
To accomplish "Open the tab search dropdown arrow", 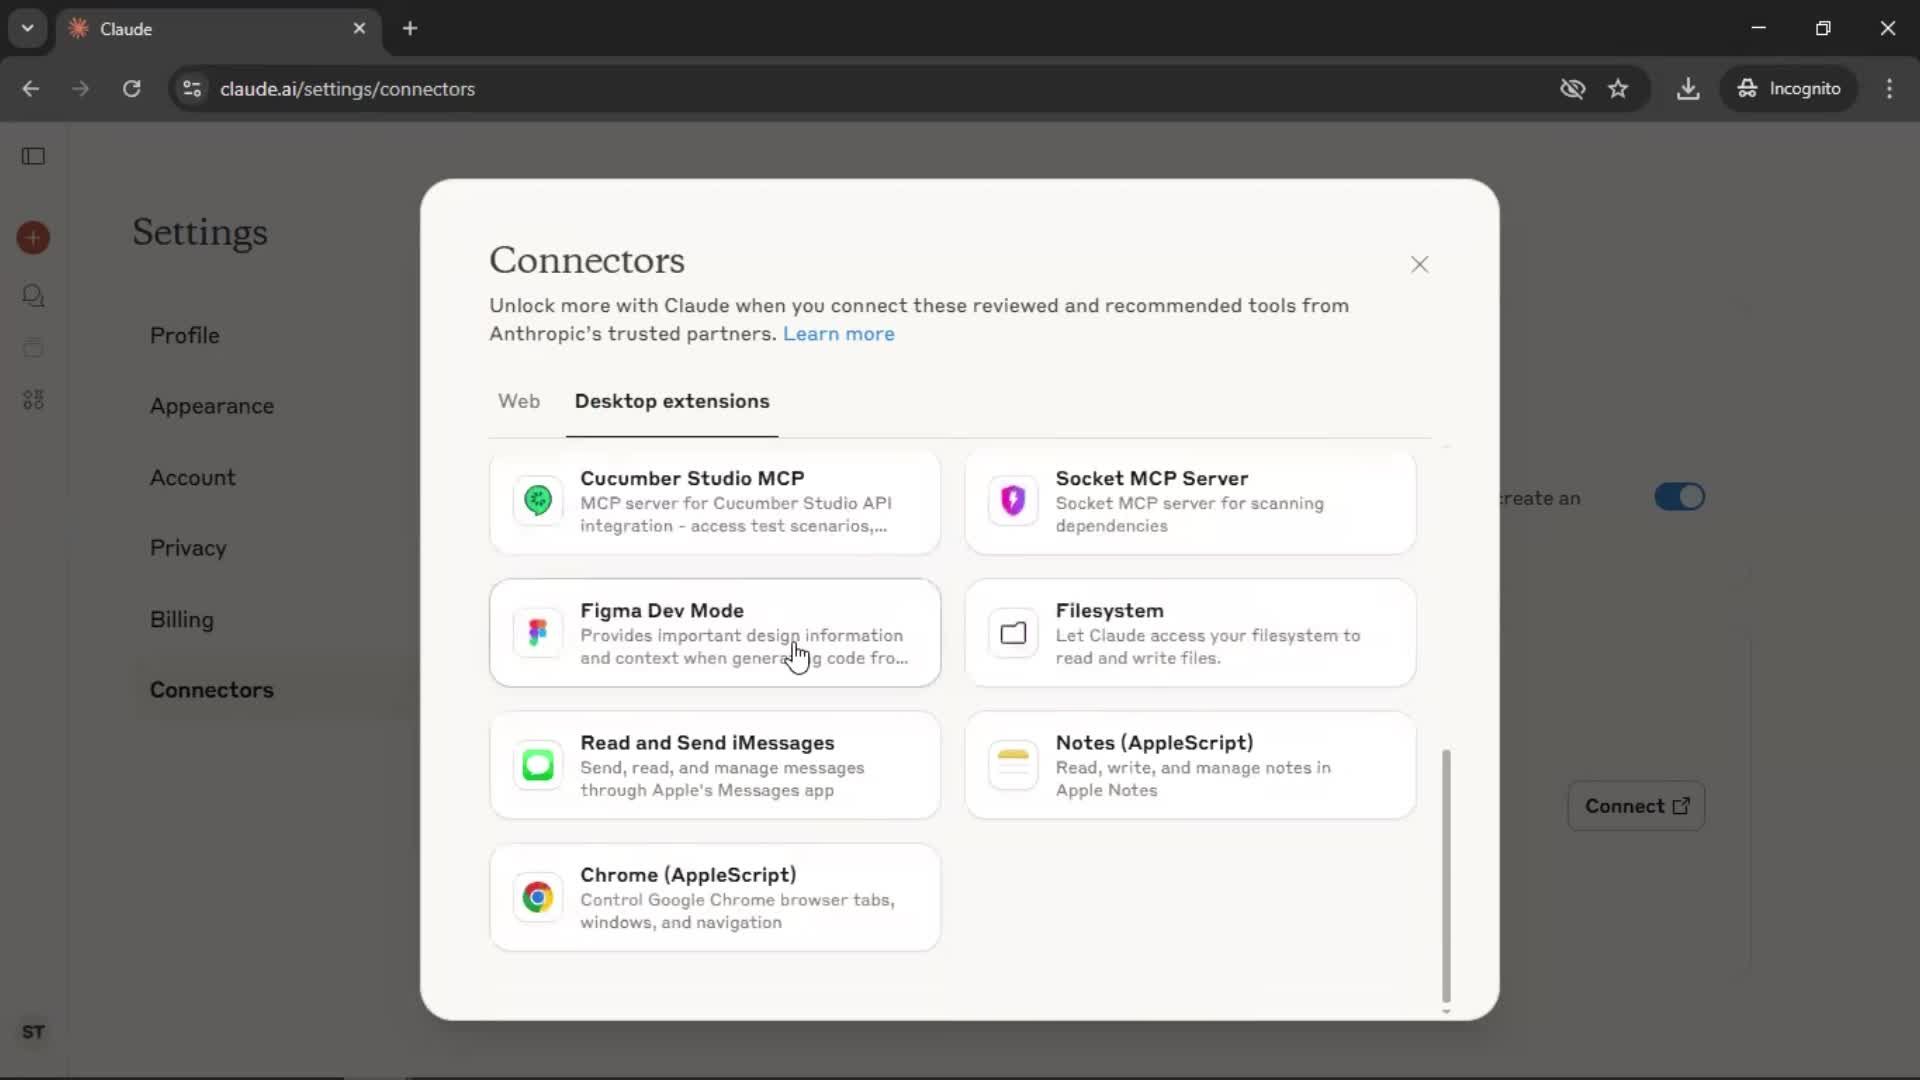I will click(28, 28).
